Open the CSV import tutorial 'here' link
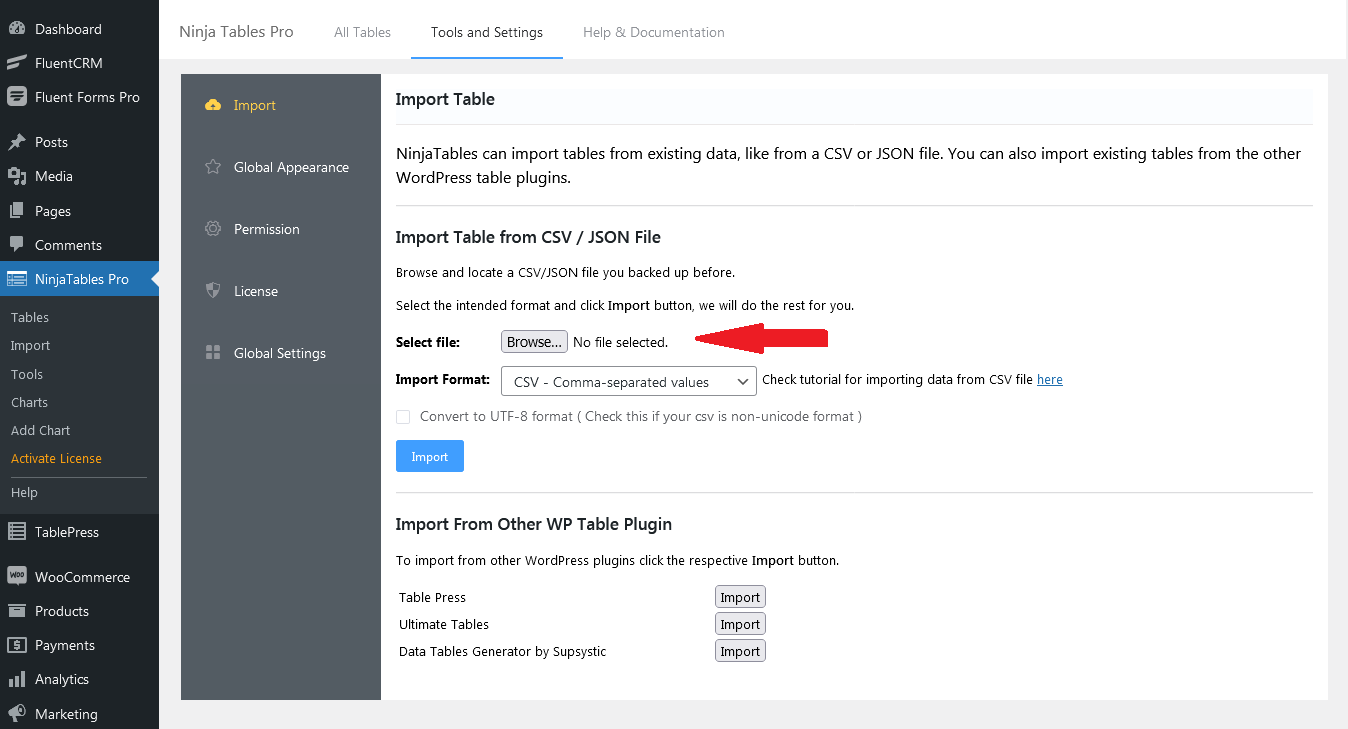The width and height of the screenshot is (1348, 729). pos(1049,379)
